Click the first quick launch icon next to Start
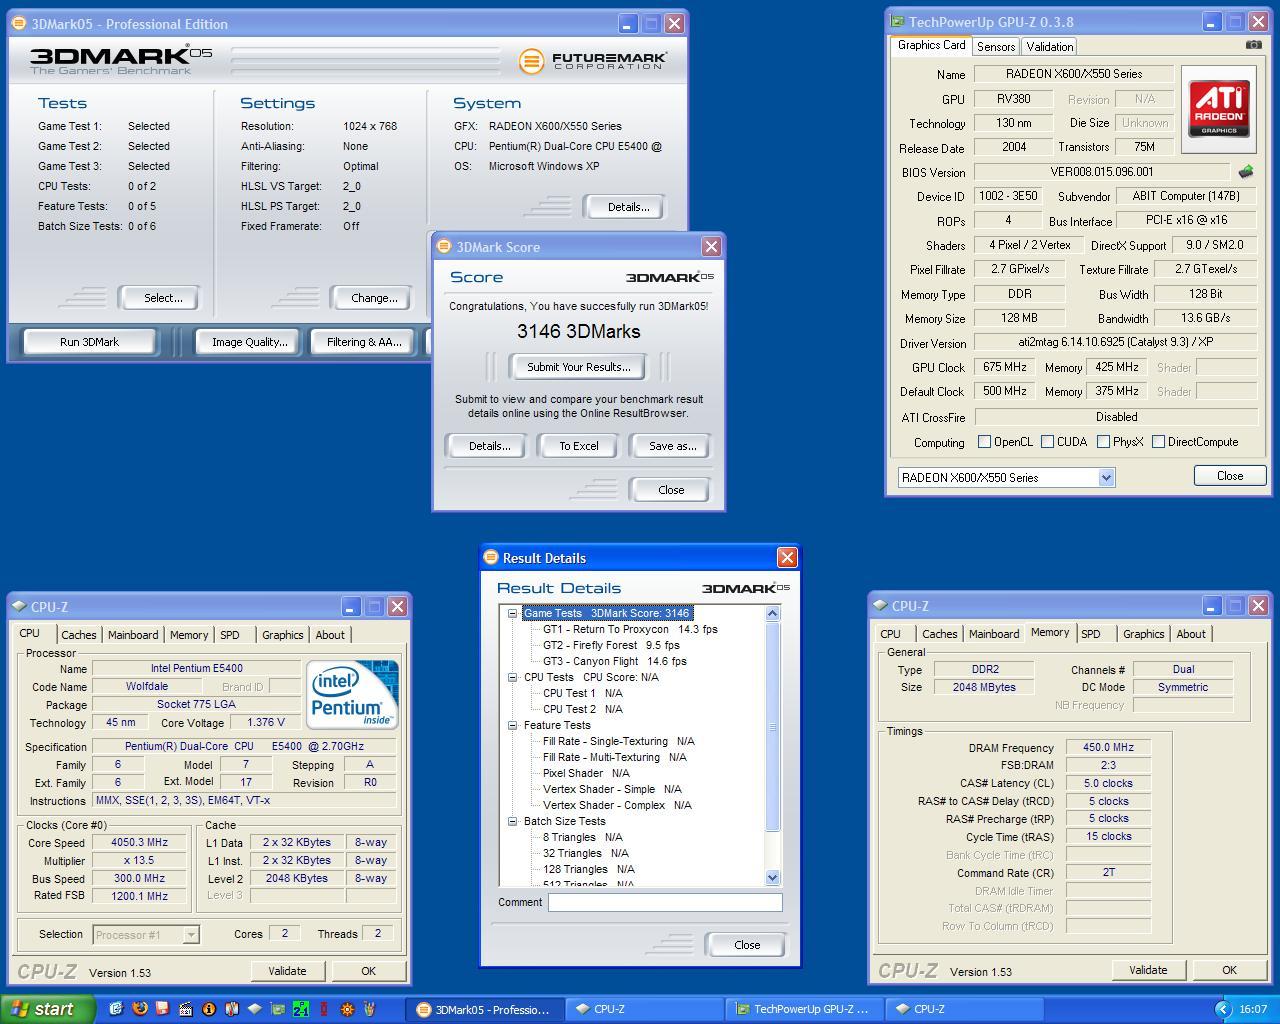Image resolution: width=1280 pixels, height=1024 pixels. tap(116, 1009)
